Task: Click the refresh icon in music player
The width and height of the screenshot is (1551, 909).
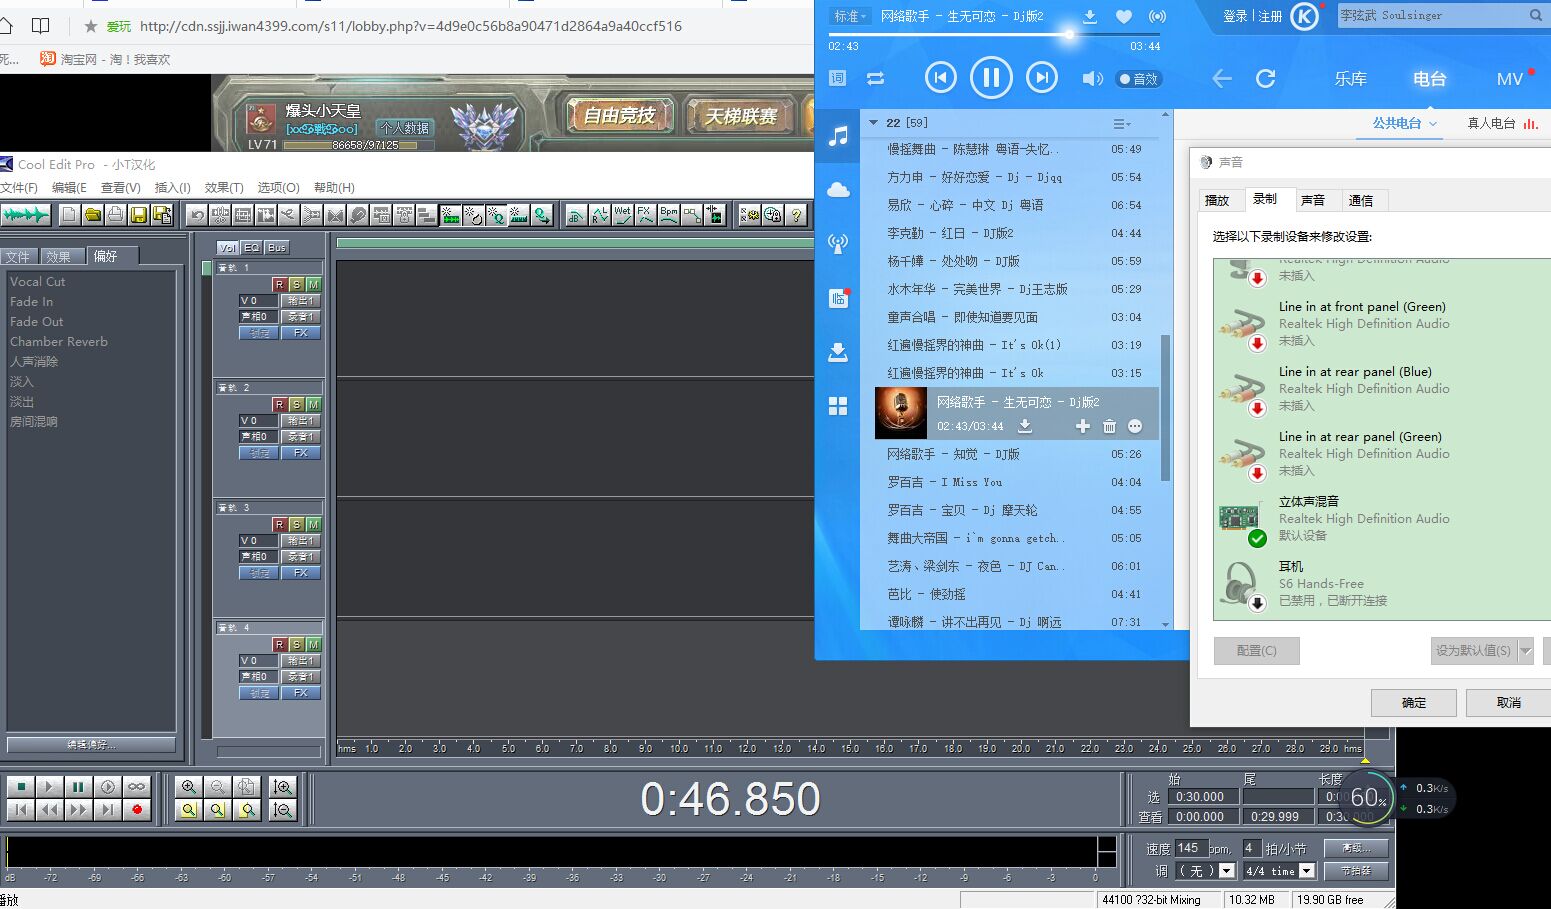Action: 1265,78
